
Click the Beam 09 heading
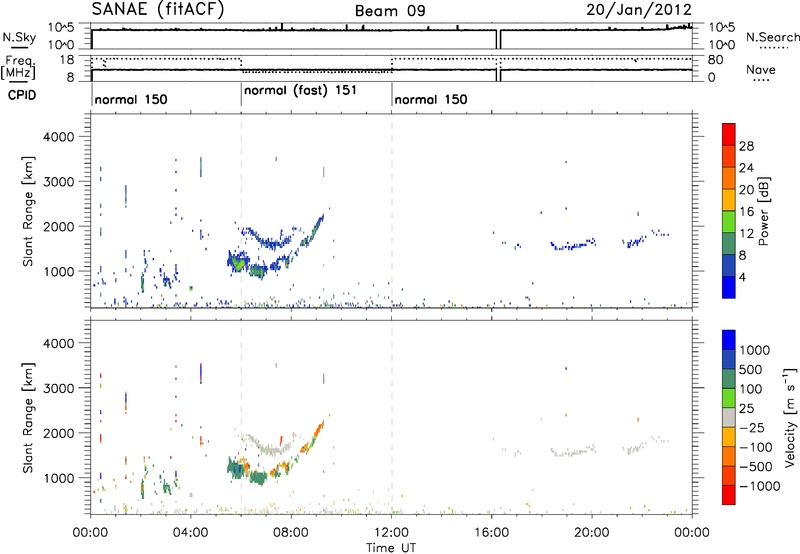pyautogui.click(x=390, y=11)
